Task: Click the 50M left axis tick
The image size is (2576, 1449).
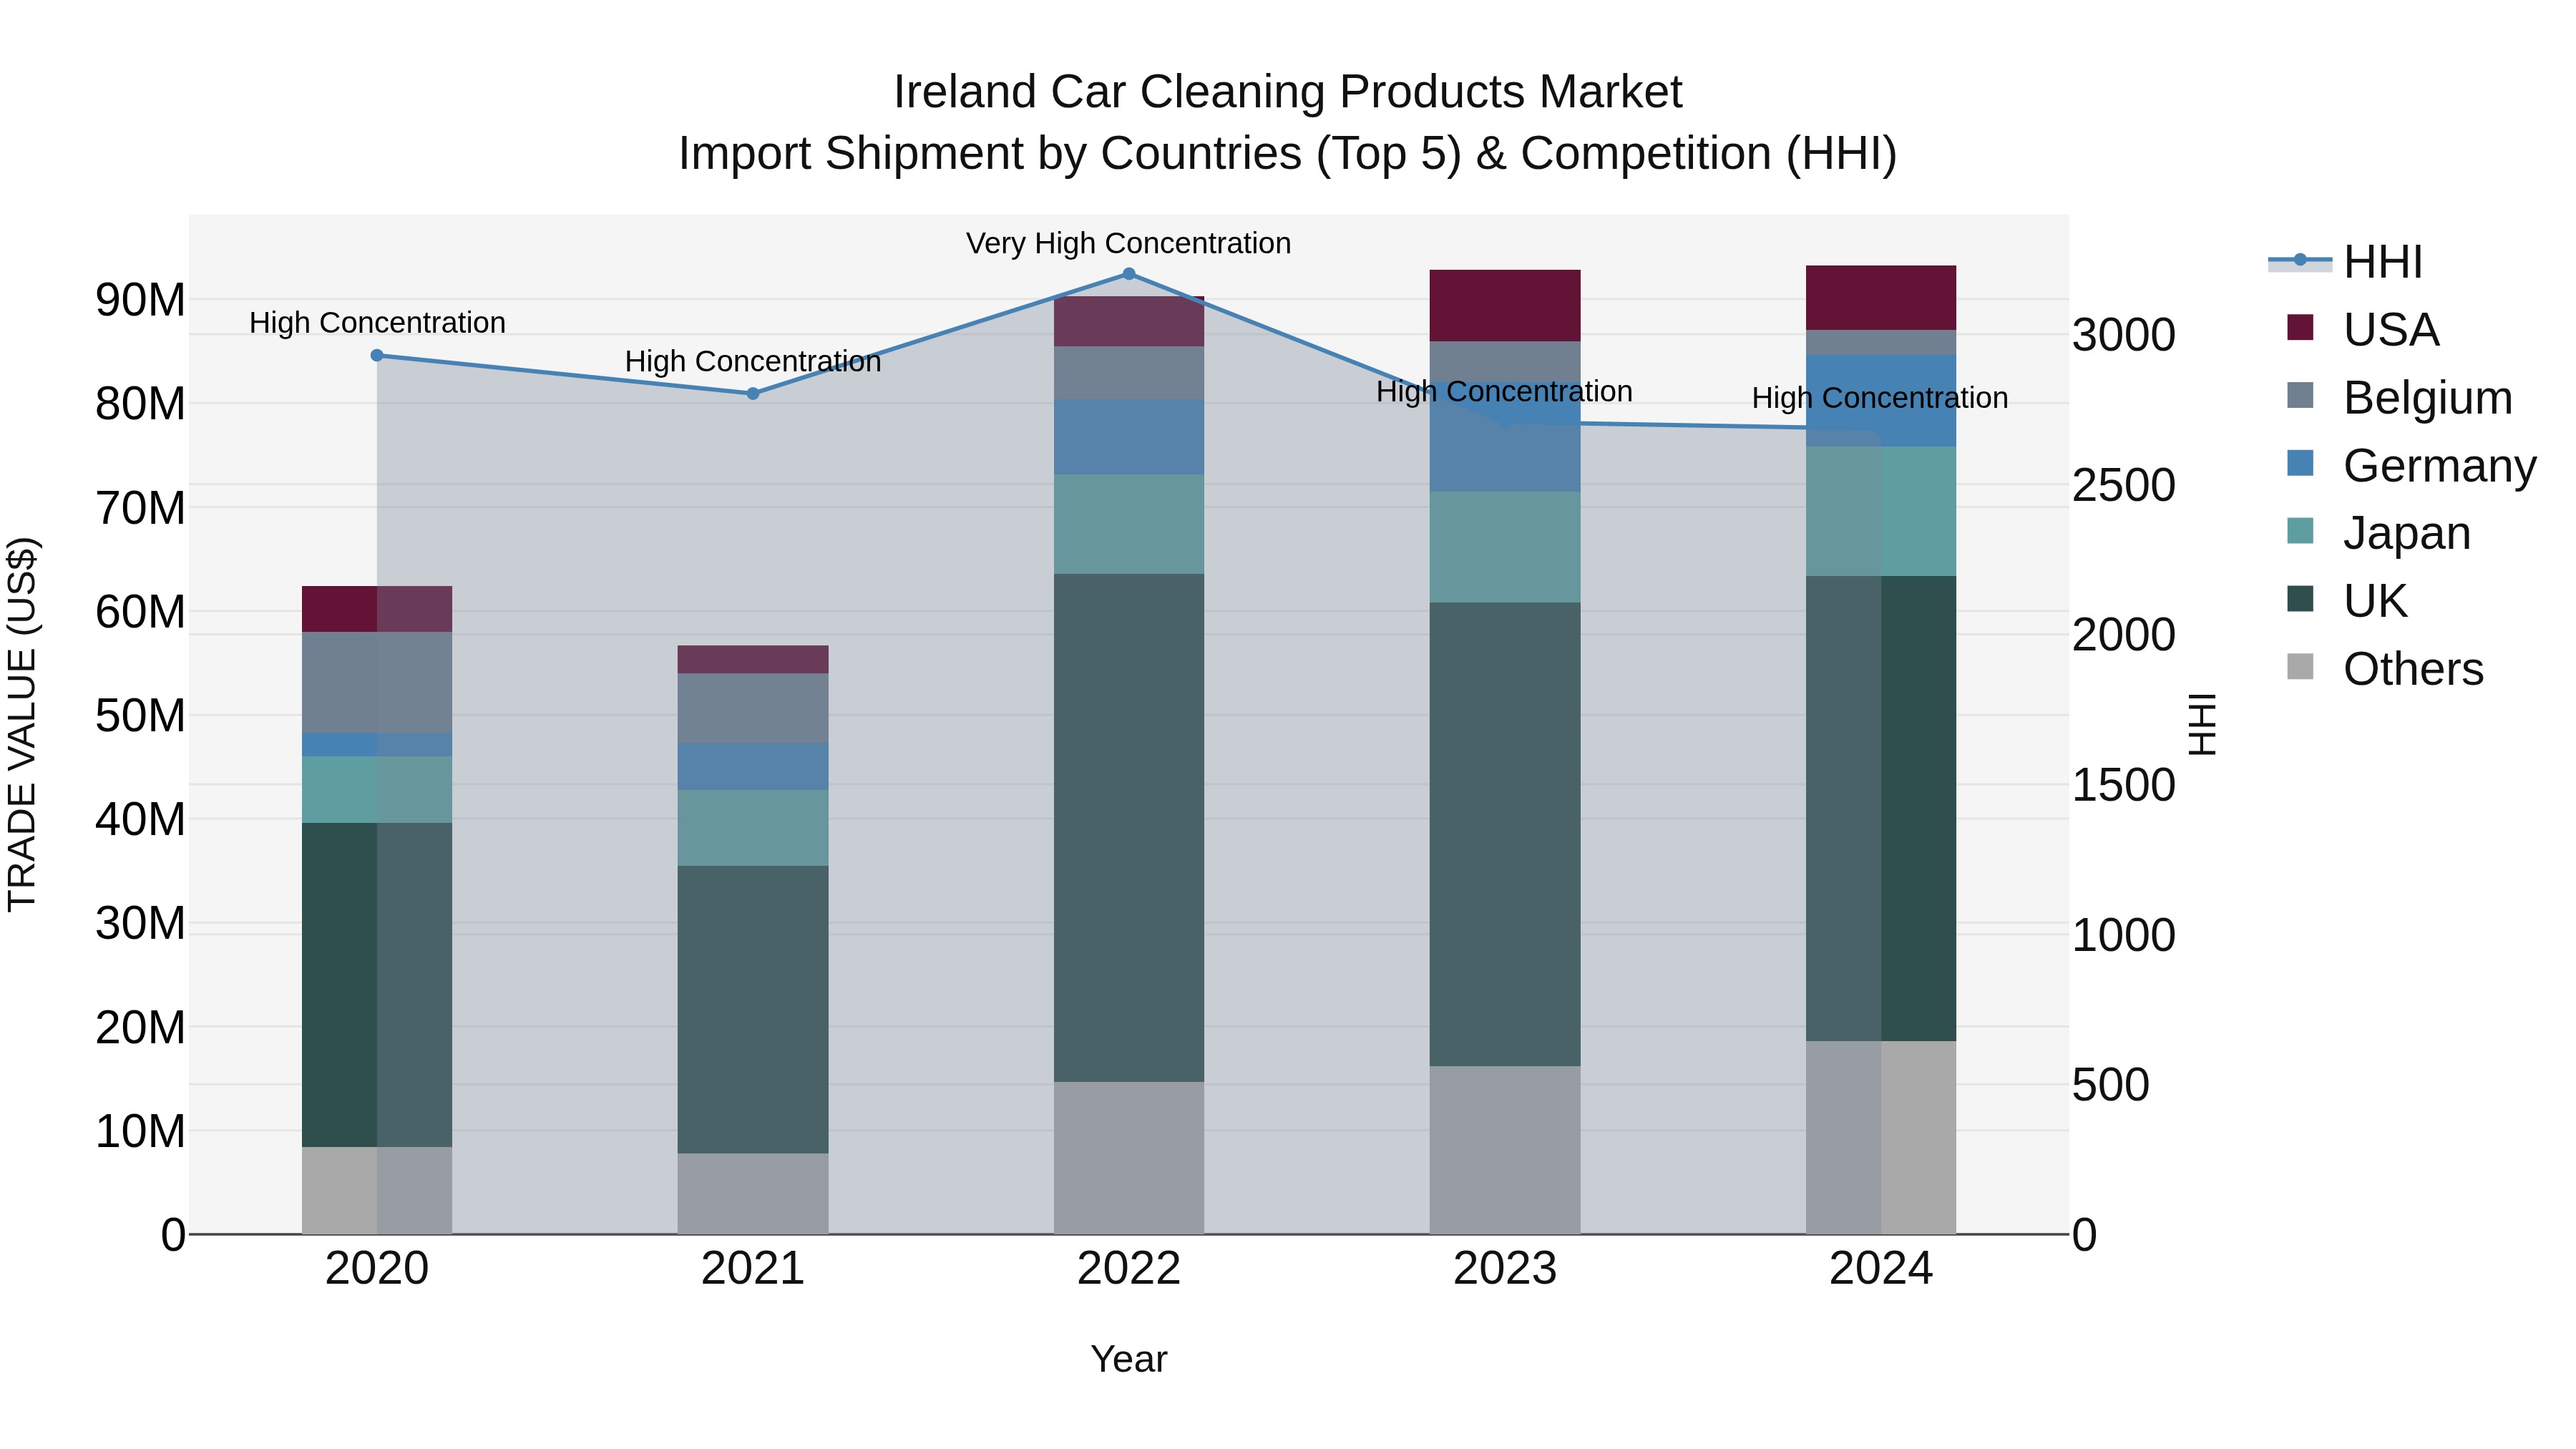Action: point(140,716)
